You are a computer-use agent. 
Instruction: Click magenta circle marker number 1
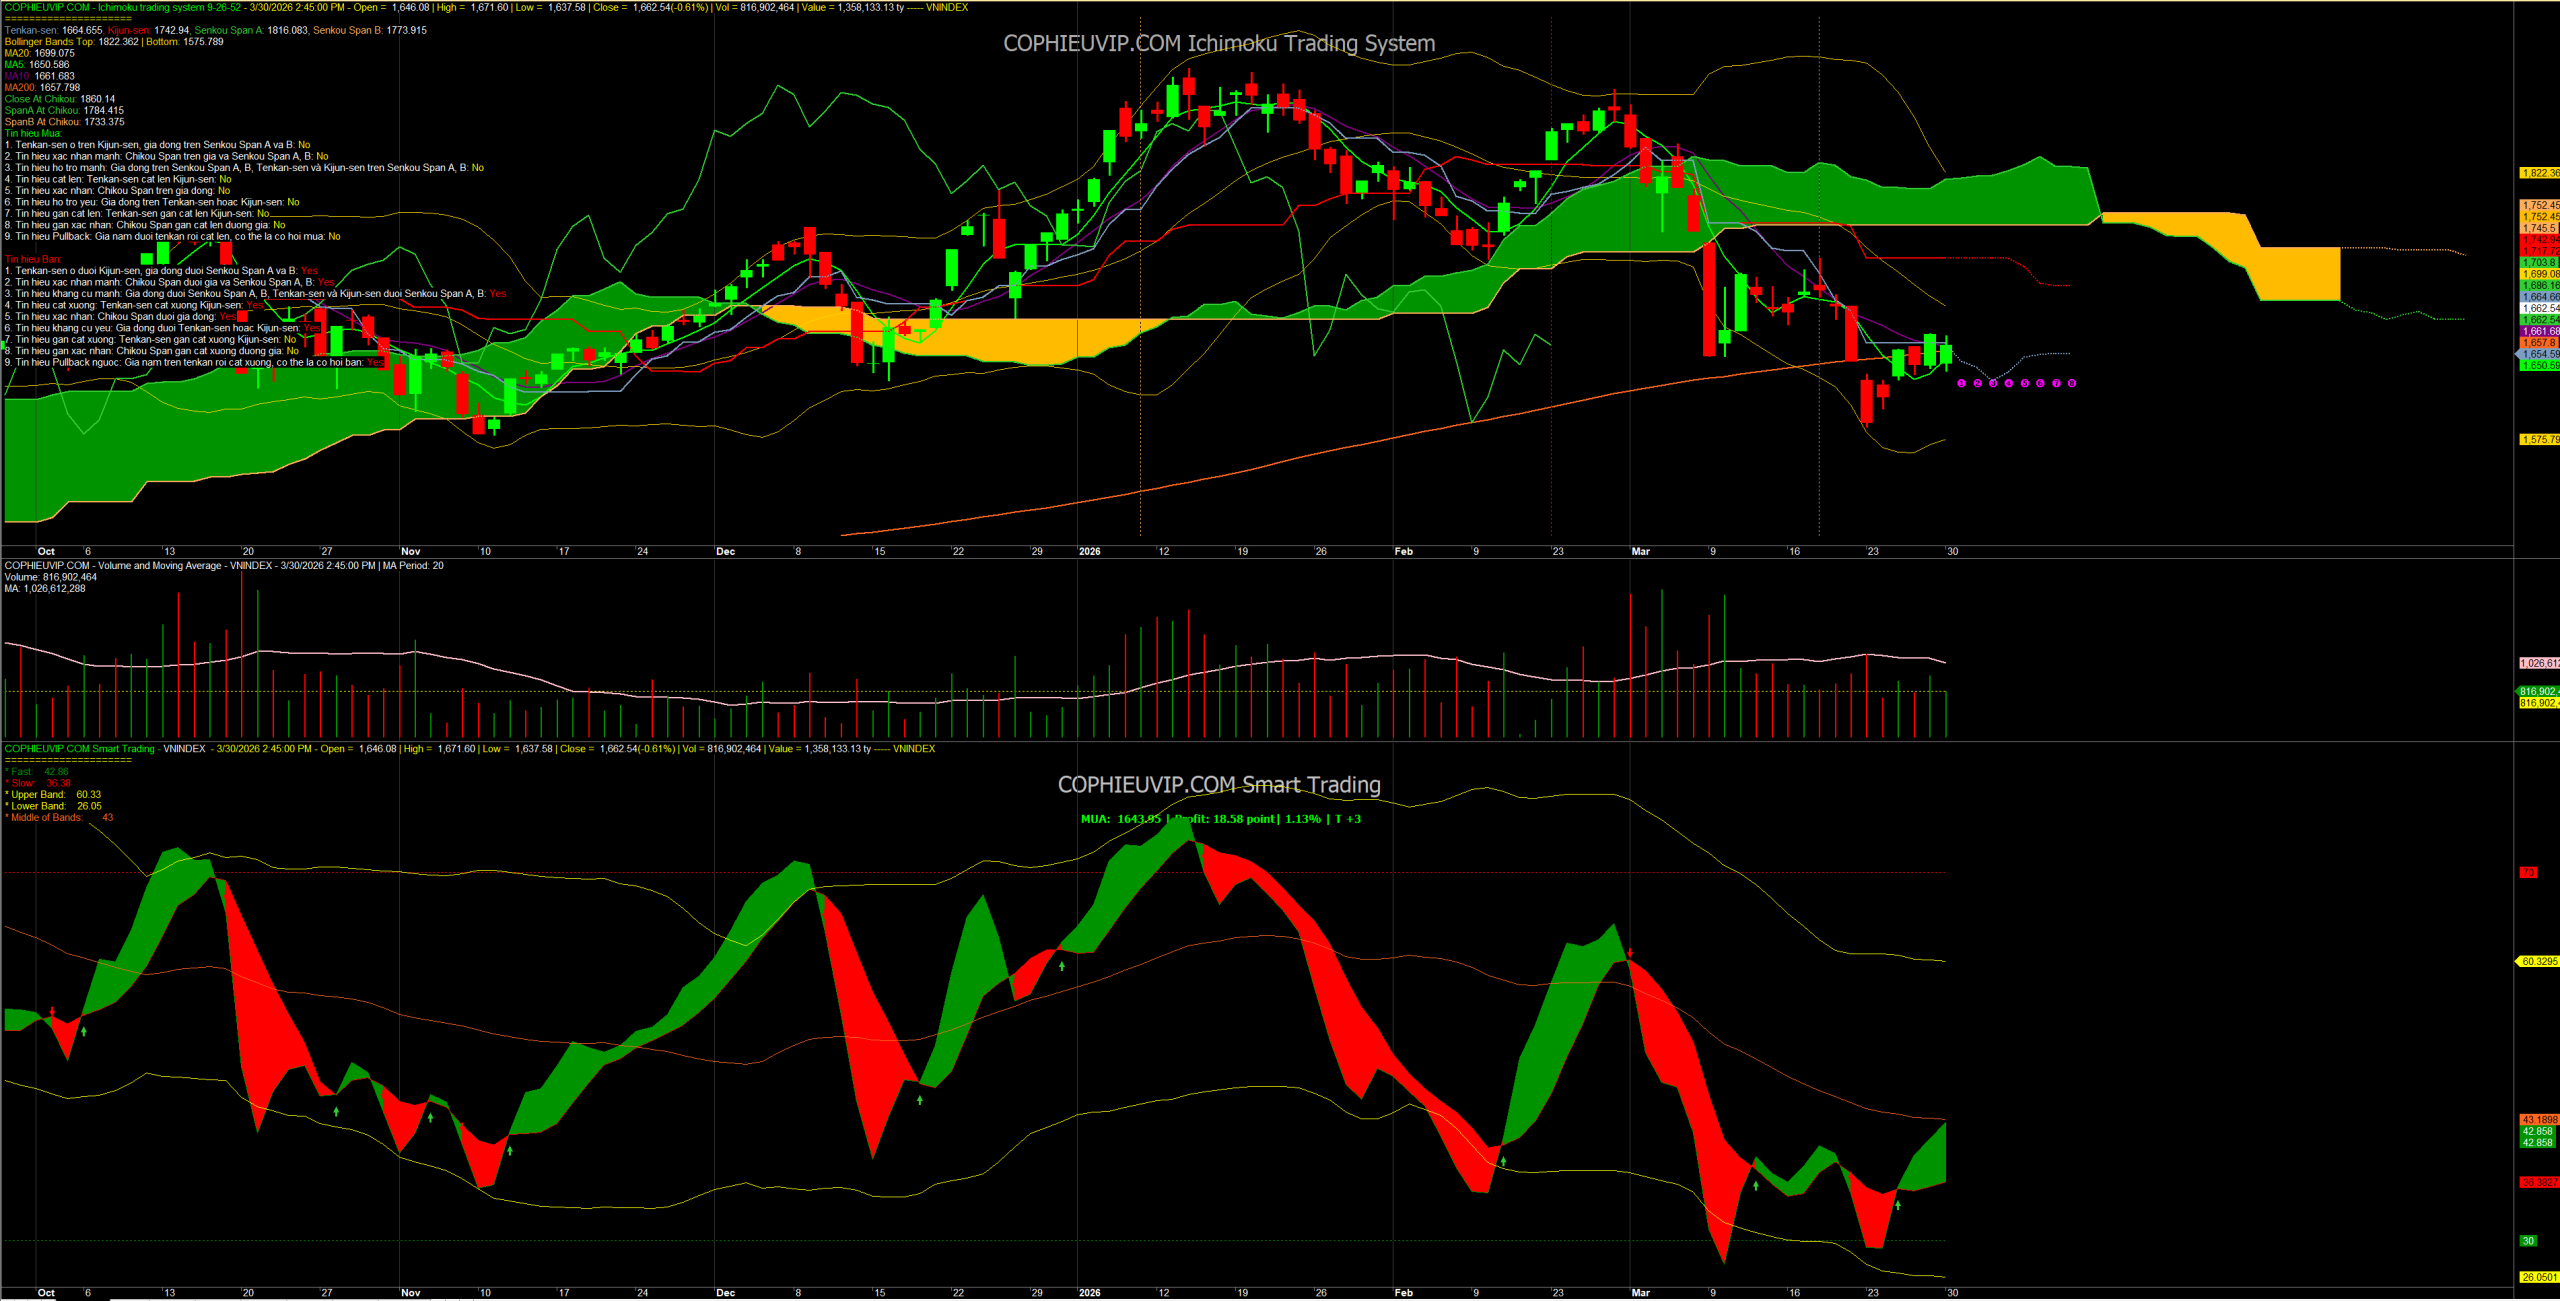(1961, 384)
